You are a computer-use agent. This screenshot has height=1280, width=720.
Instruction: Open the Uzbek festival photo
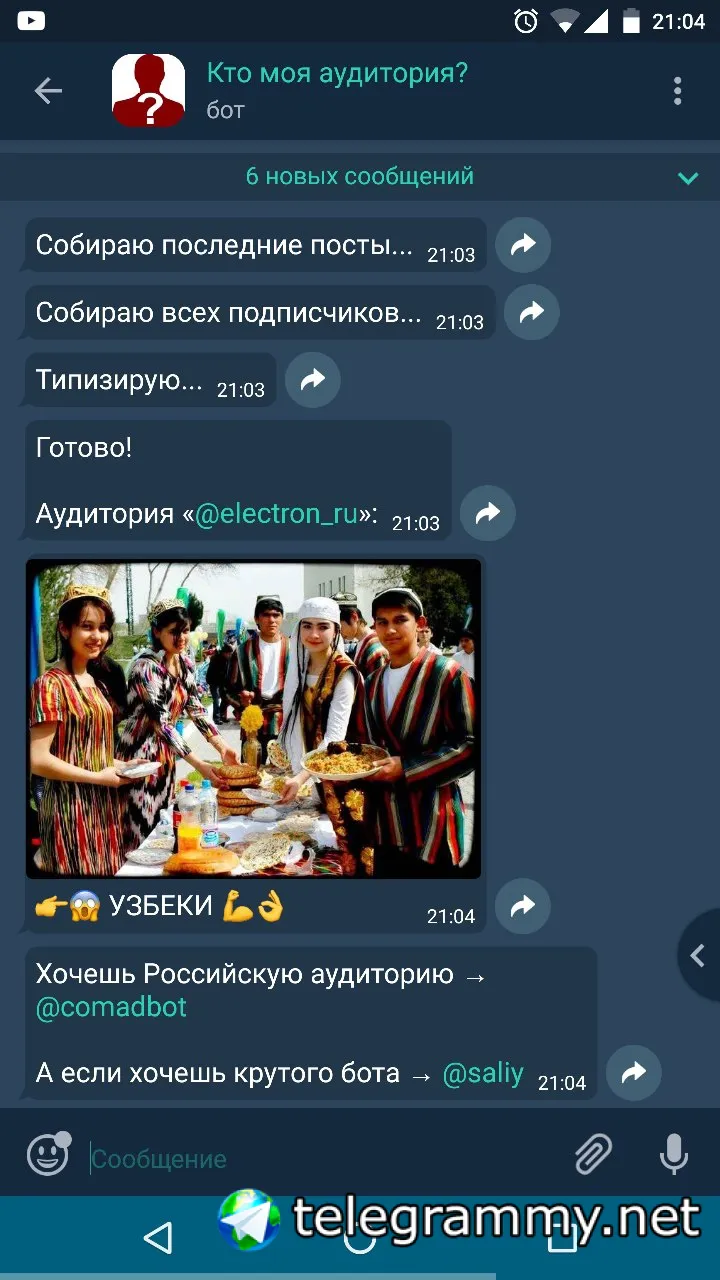(x=253, y=718)
